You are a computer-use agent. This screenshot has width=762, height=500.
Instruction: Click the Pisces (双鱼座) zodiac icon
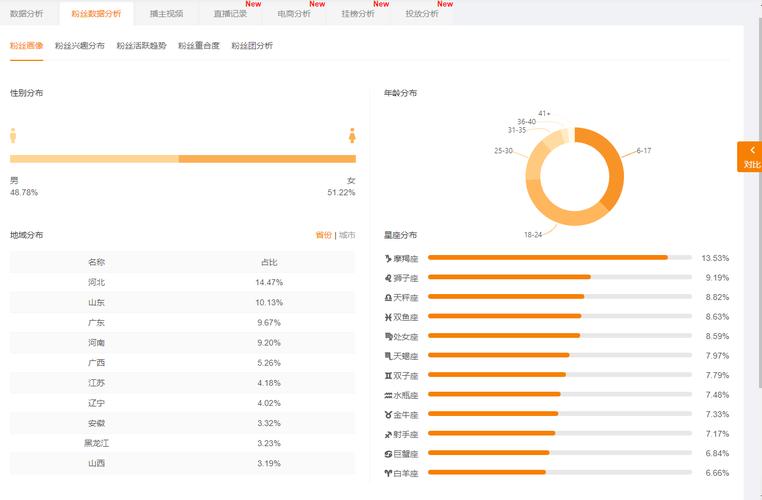coord(388,317)
